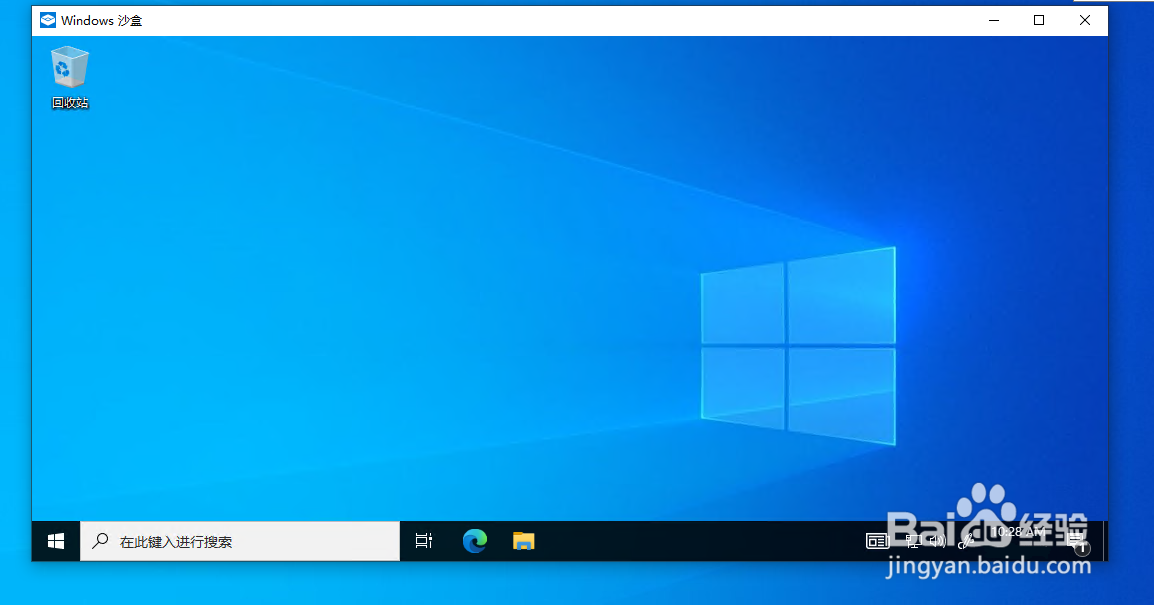Open File Explorer from the taskbar
The height and width of the screenshot is (605, 1154).
click(x=523, y=542)
